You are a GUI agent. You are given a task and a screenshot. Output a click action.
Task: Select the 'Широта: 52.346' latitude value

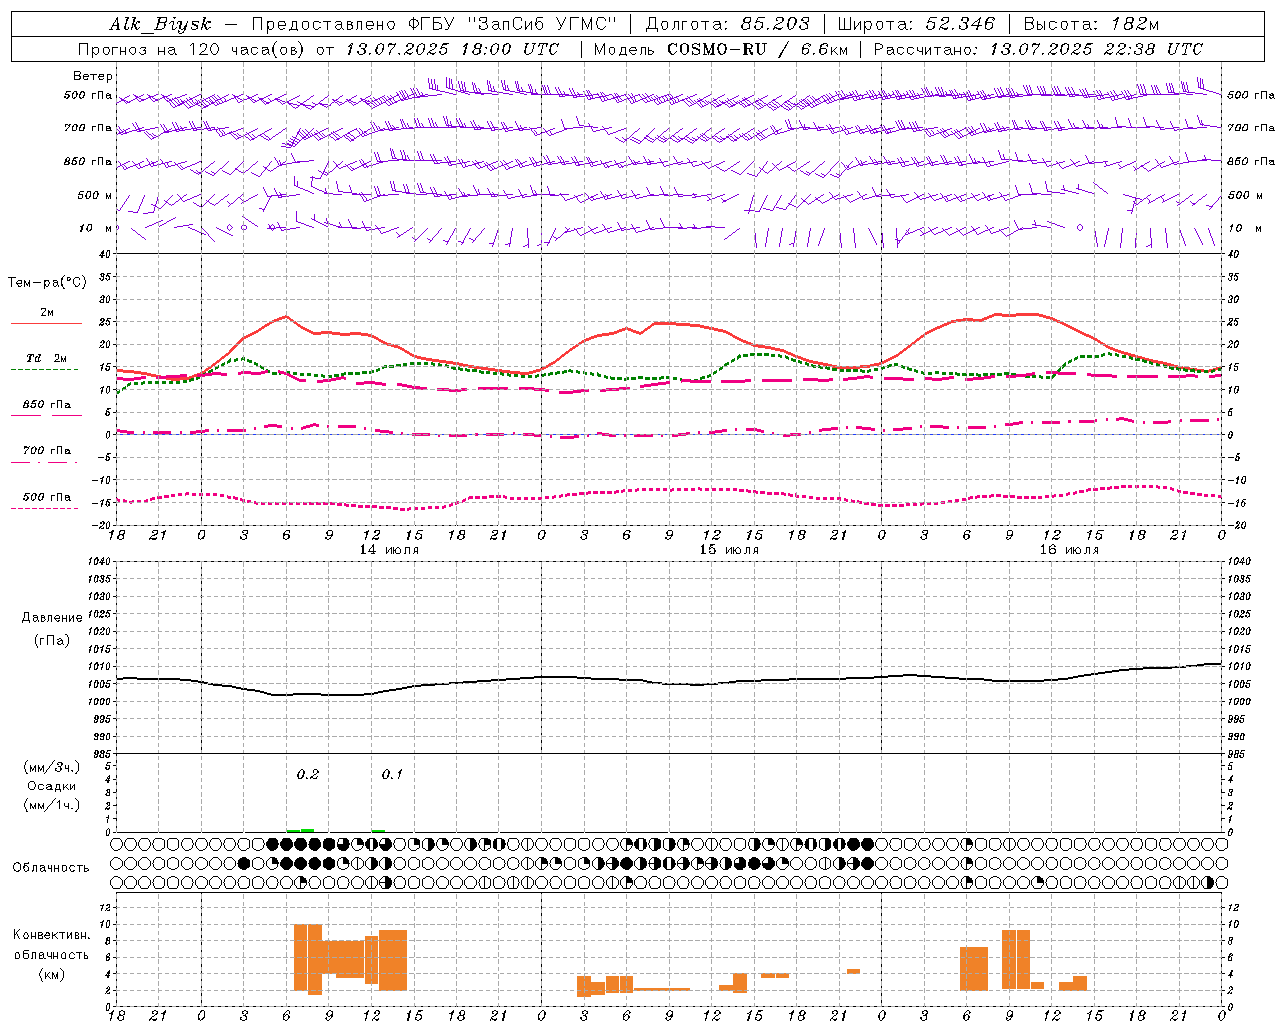916,24
